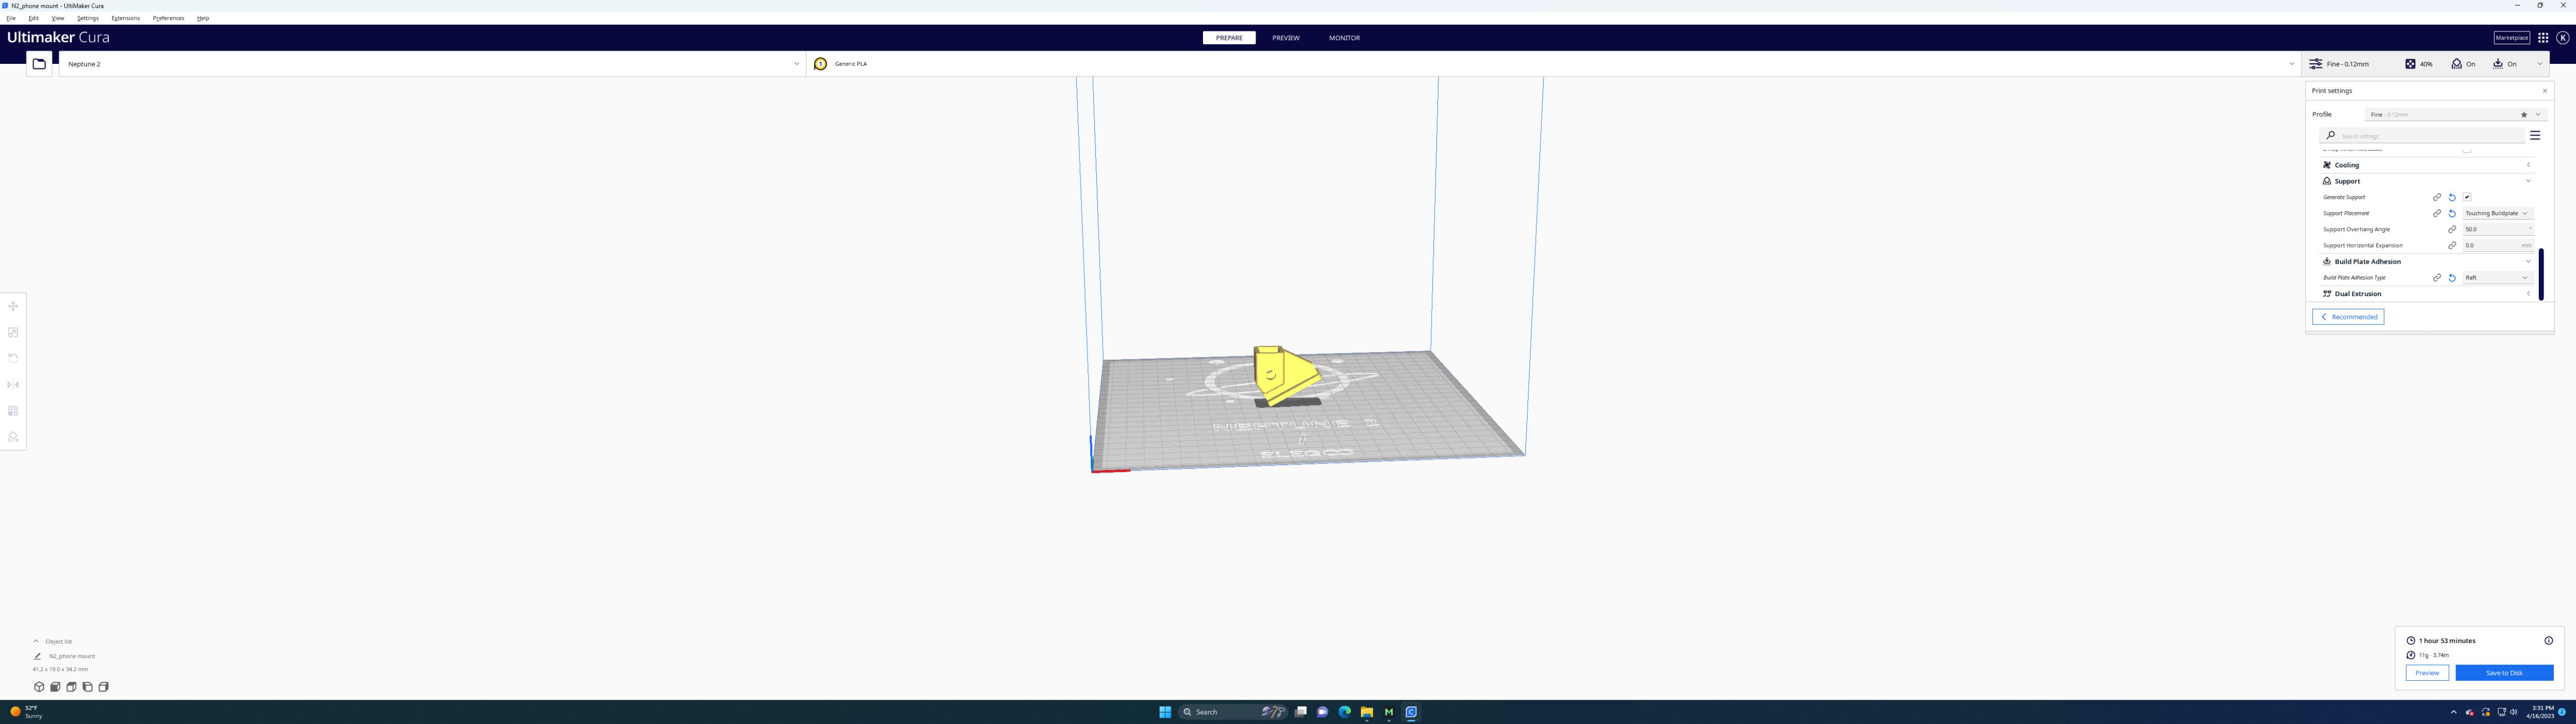The height and width of the screenshot is (724, 2576).
Task: Open Build Plate Adhesion Type dropdown
Action: [2497, 277]
